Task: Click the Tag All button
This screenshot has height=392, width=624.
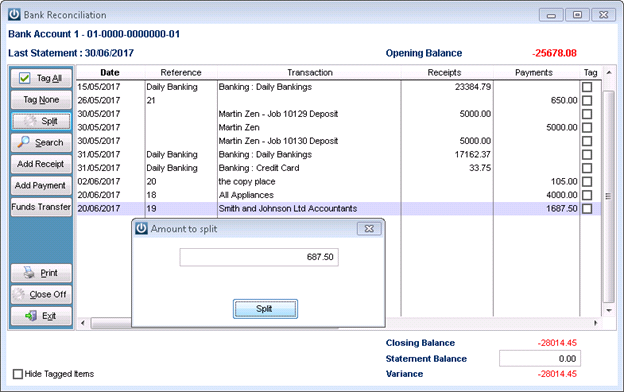Action: (x=41, y=78)
